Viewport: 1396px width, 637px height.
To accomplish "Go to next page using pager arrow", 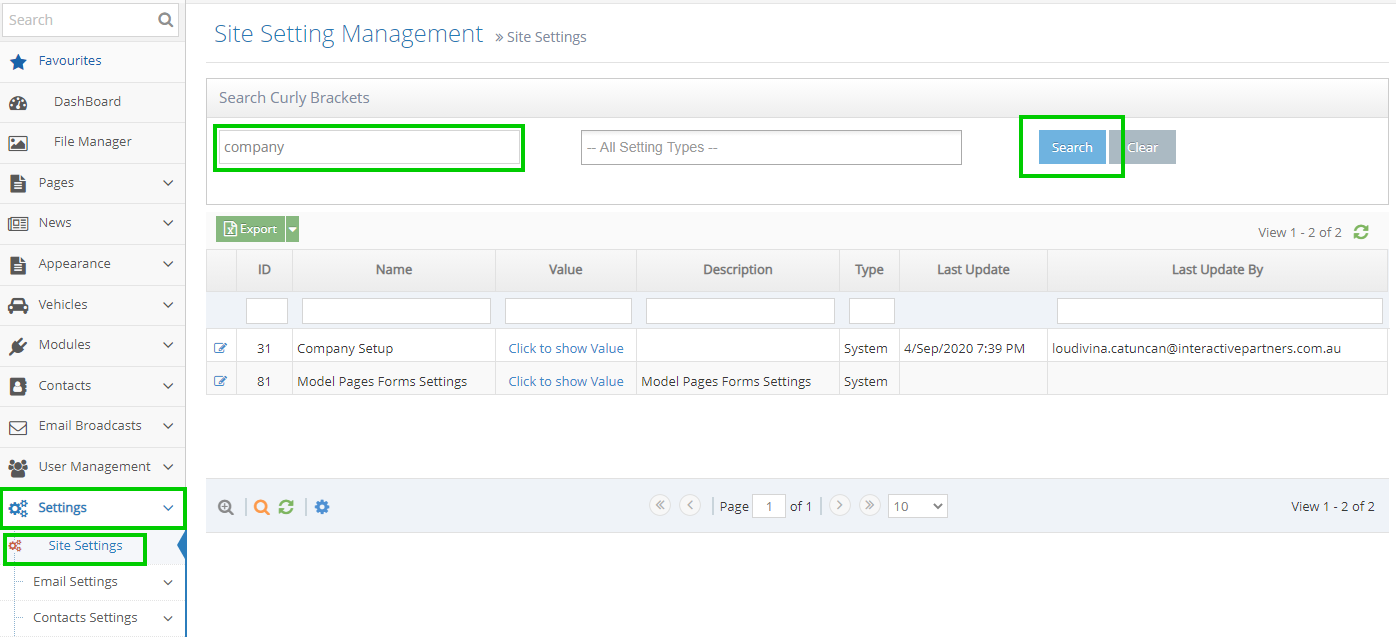I will pyautogui.click(x=840, y=506).
